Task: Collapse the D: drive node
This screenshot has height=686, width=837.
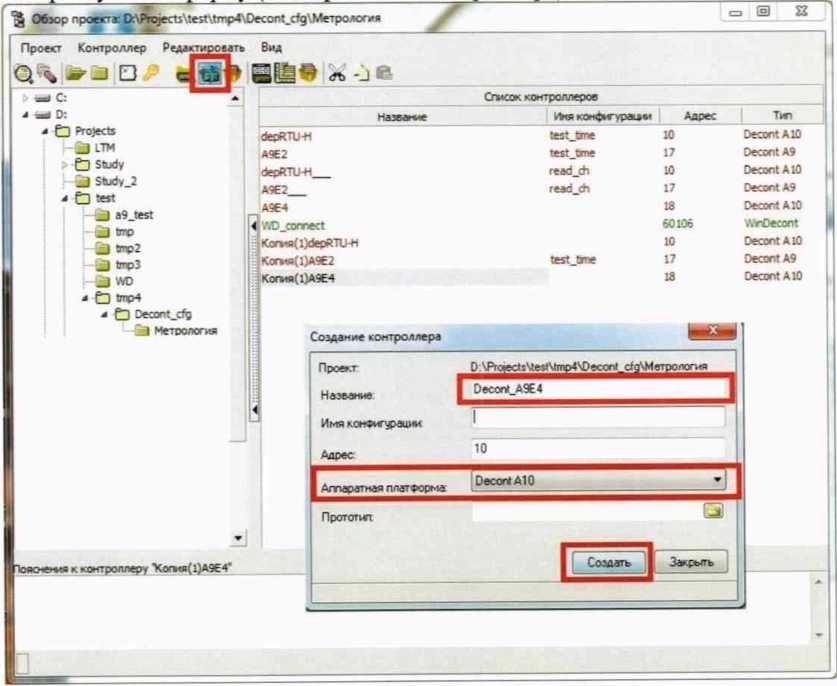Action: [25, 115]
